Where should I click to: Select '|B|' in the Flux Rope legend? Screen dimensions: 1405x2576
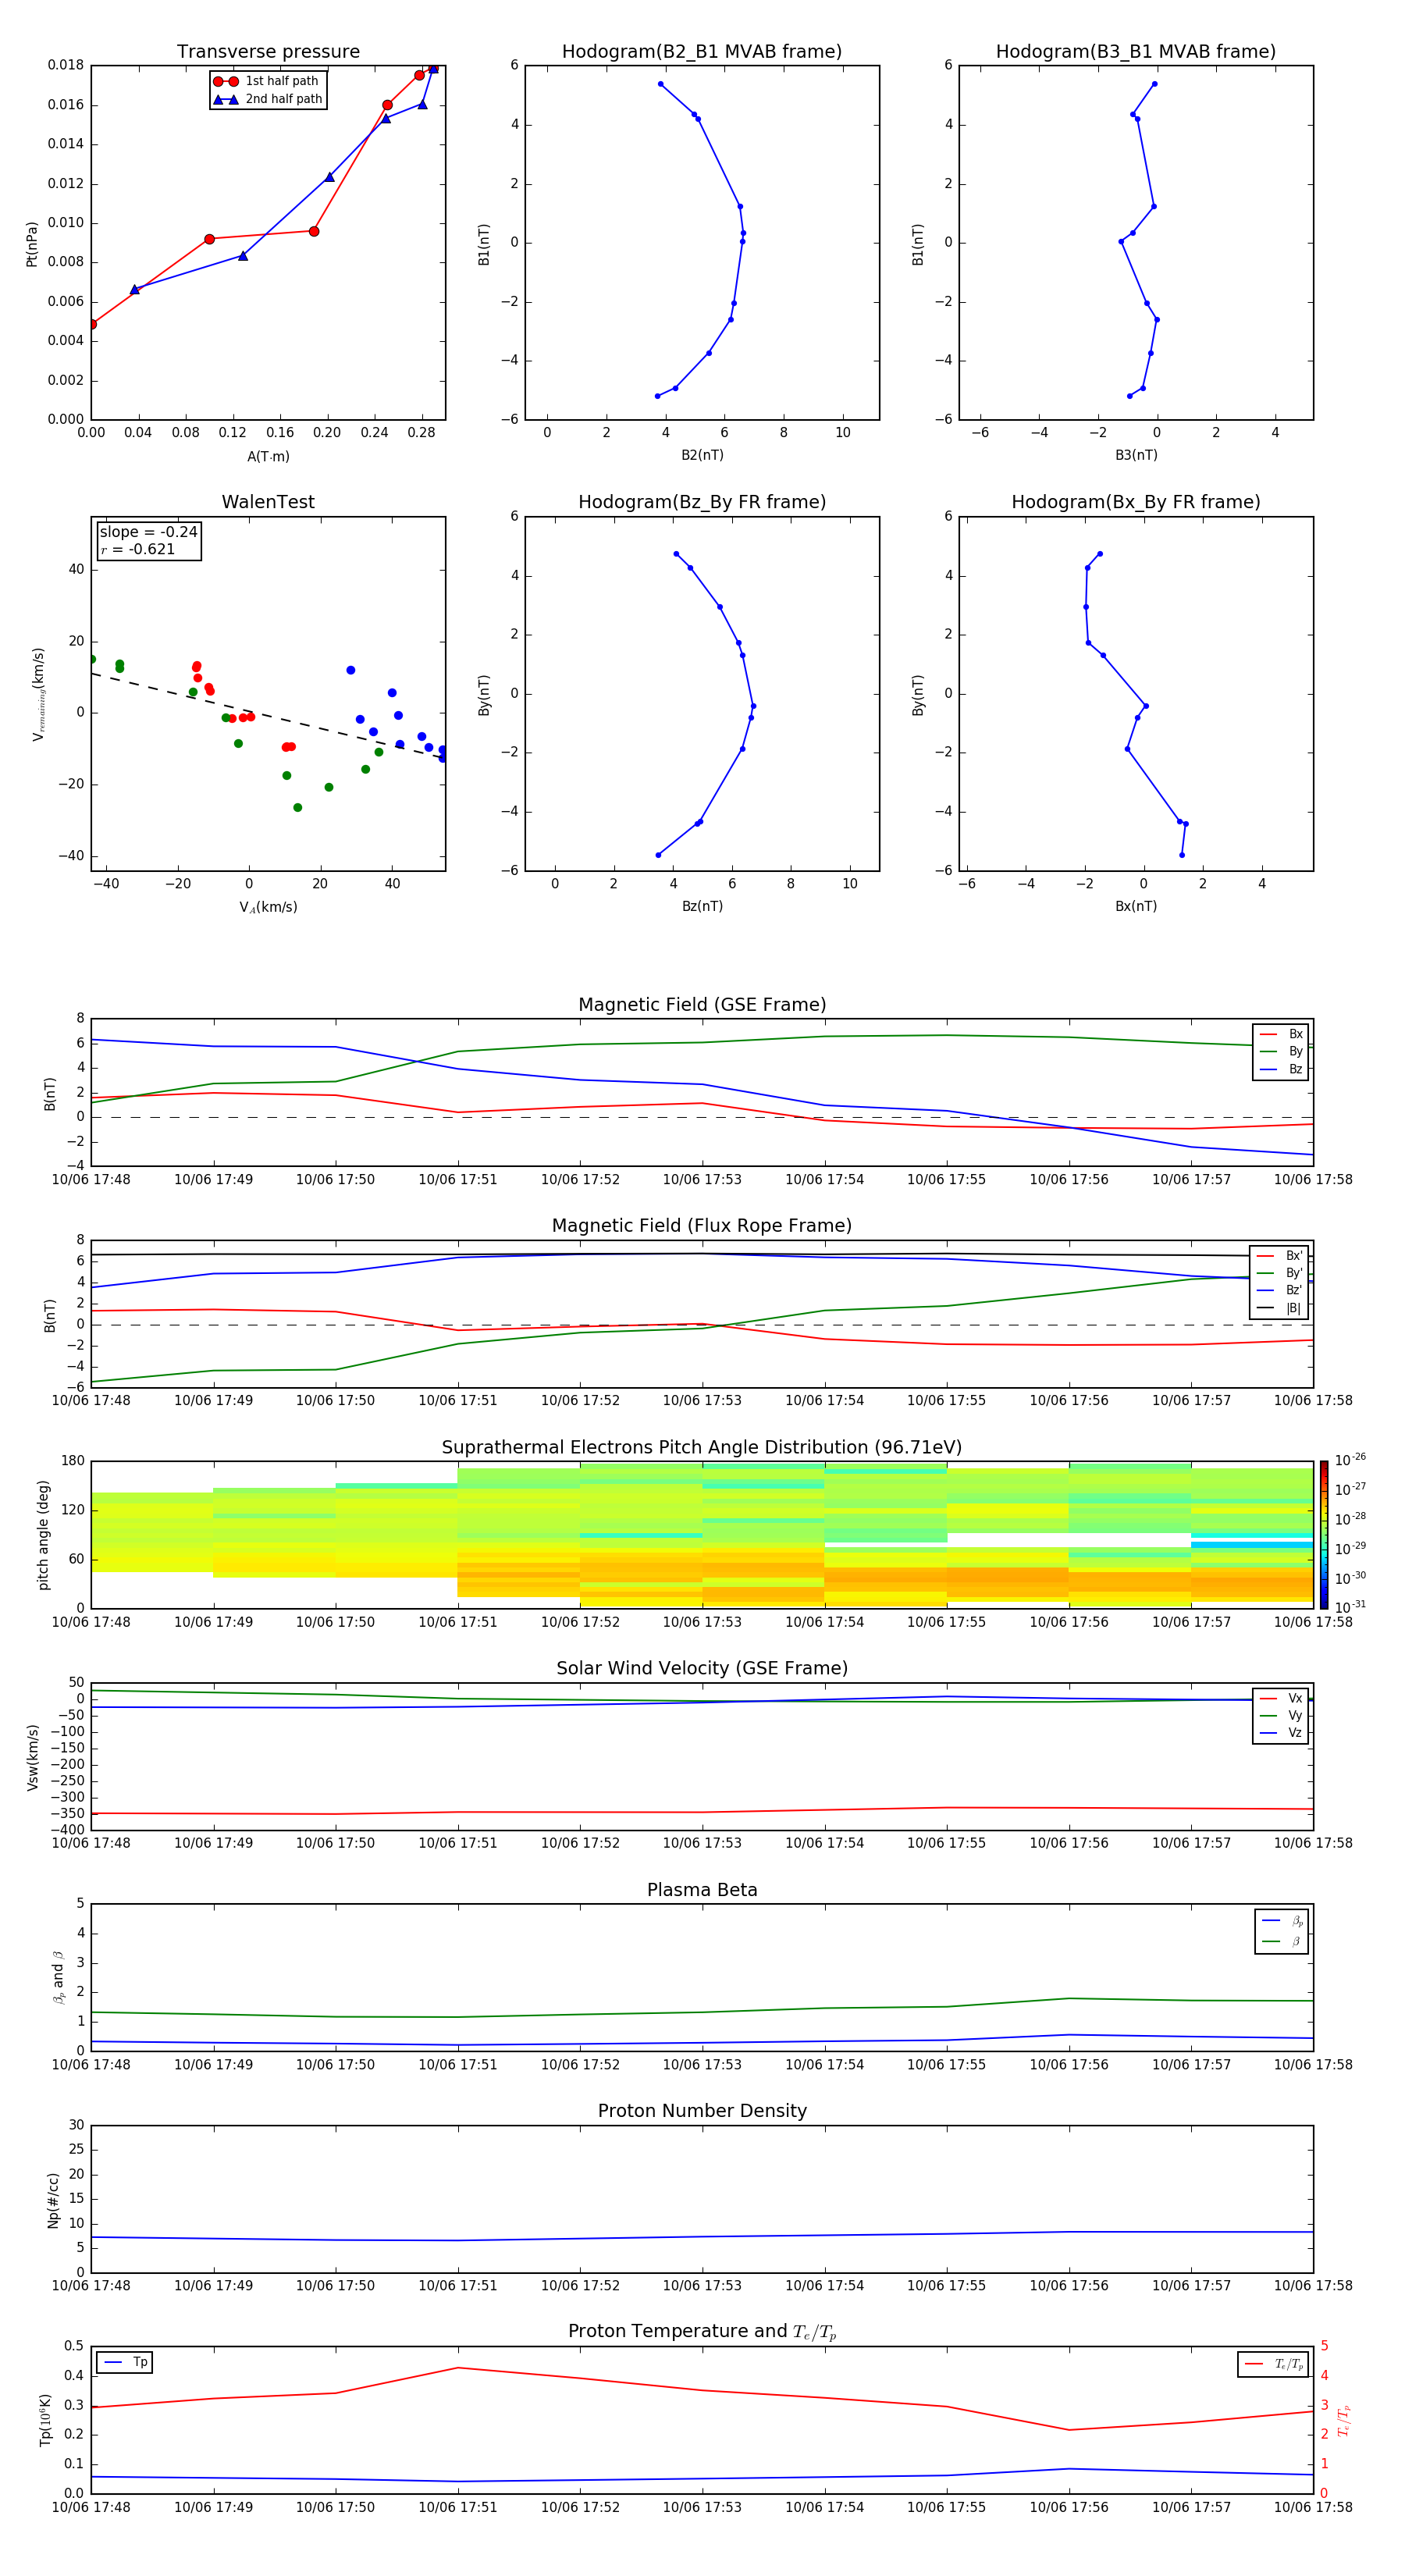pos(1280,1308)
